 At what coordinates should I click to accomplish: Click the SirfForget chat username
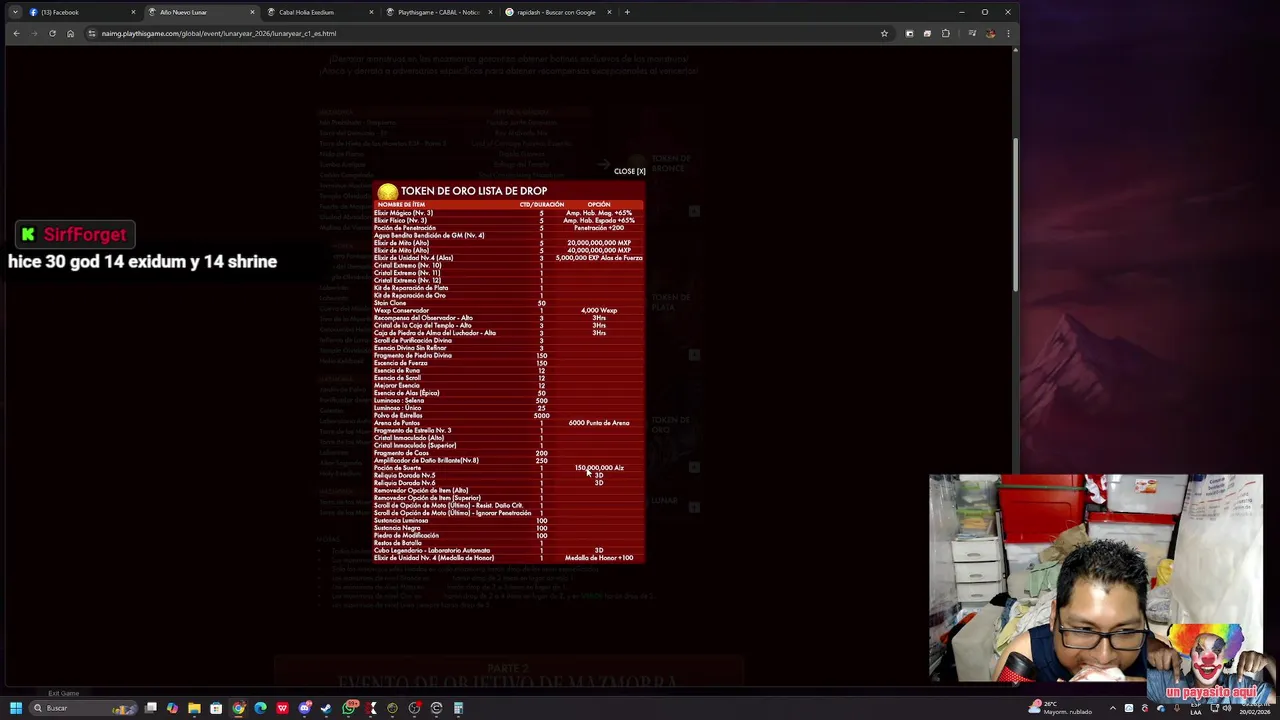(85, 234)
